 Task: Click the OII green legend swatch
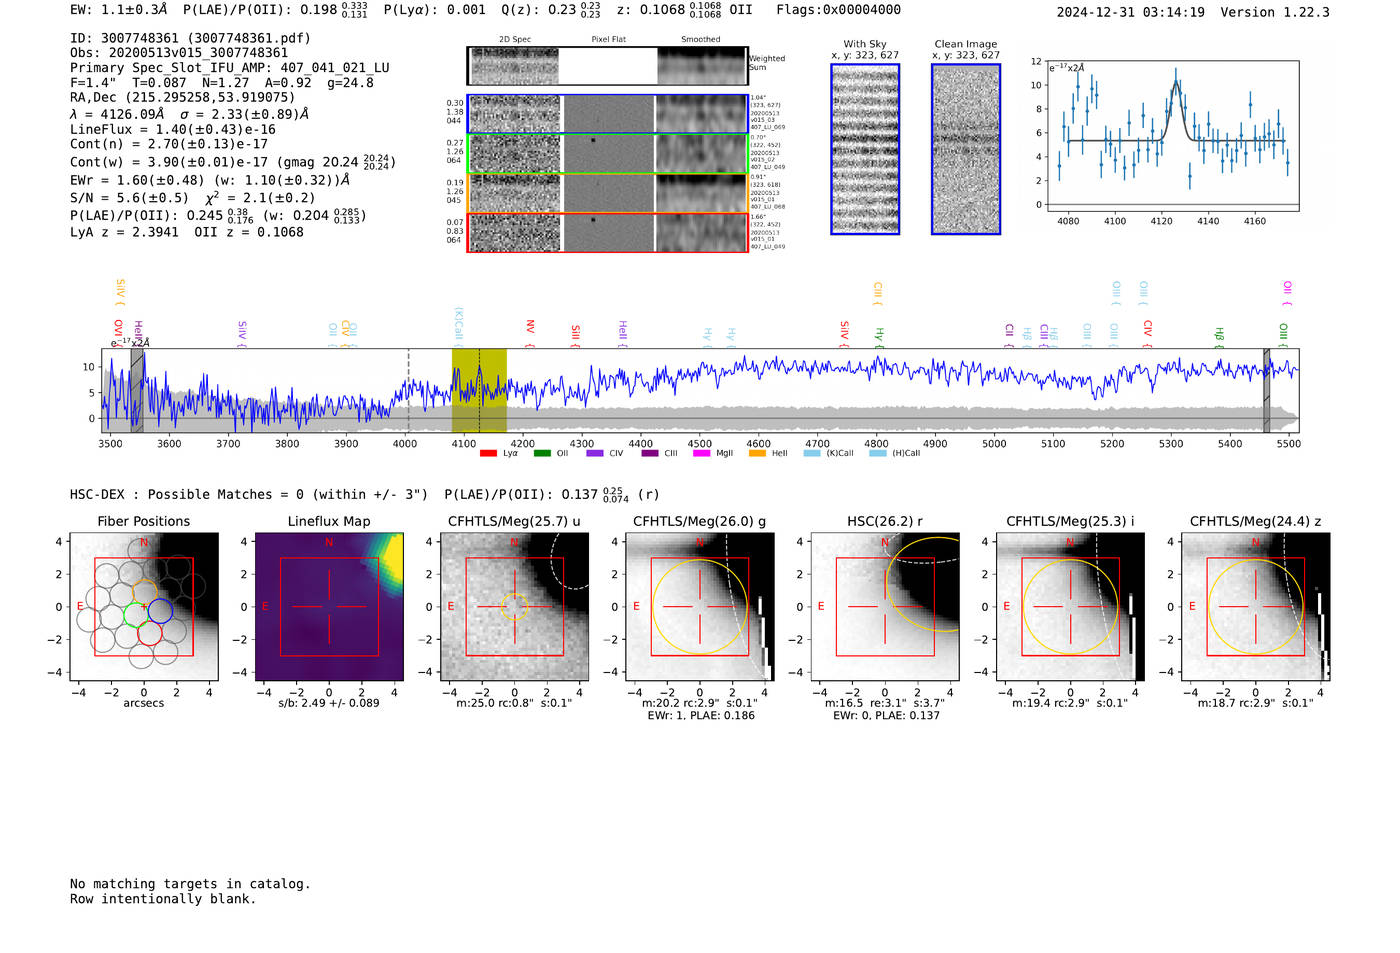[x=542, y=453]
